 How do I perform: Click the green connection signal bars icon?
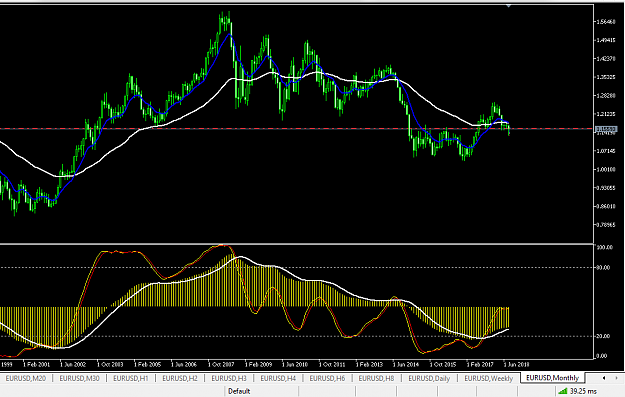(562, 391)
